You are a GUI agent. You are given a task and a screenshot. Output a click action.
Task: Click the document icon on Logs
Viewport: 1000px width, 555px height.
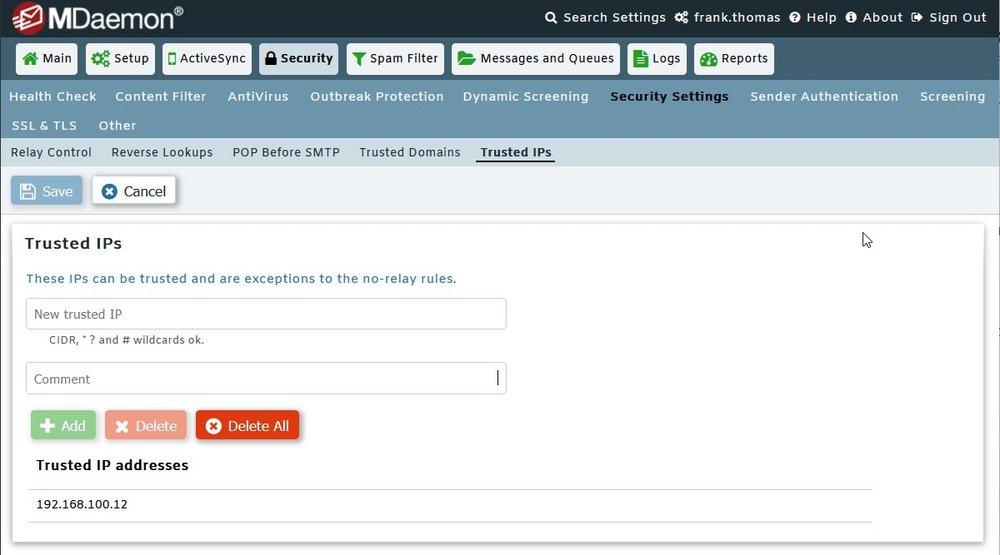coord(640,59)
